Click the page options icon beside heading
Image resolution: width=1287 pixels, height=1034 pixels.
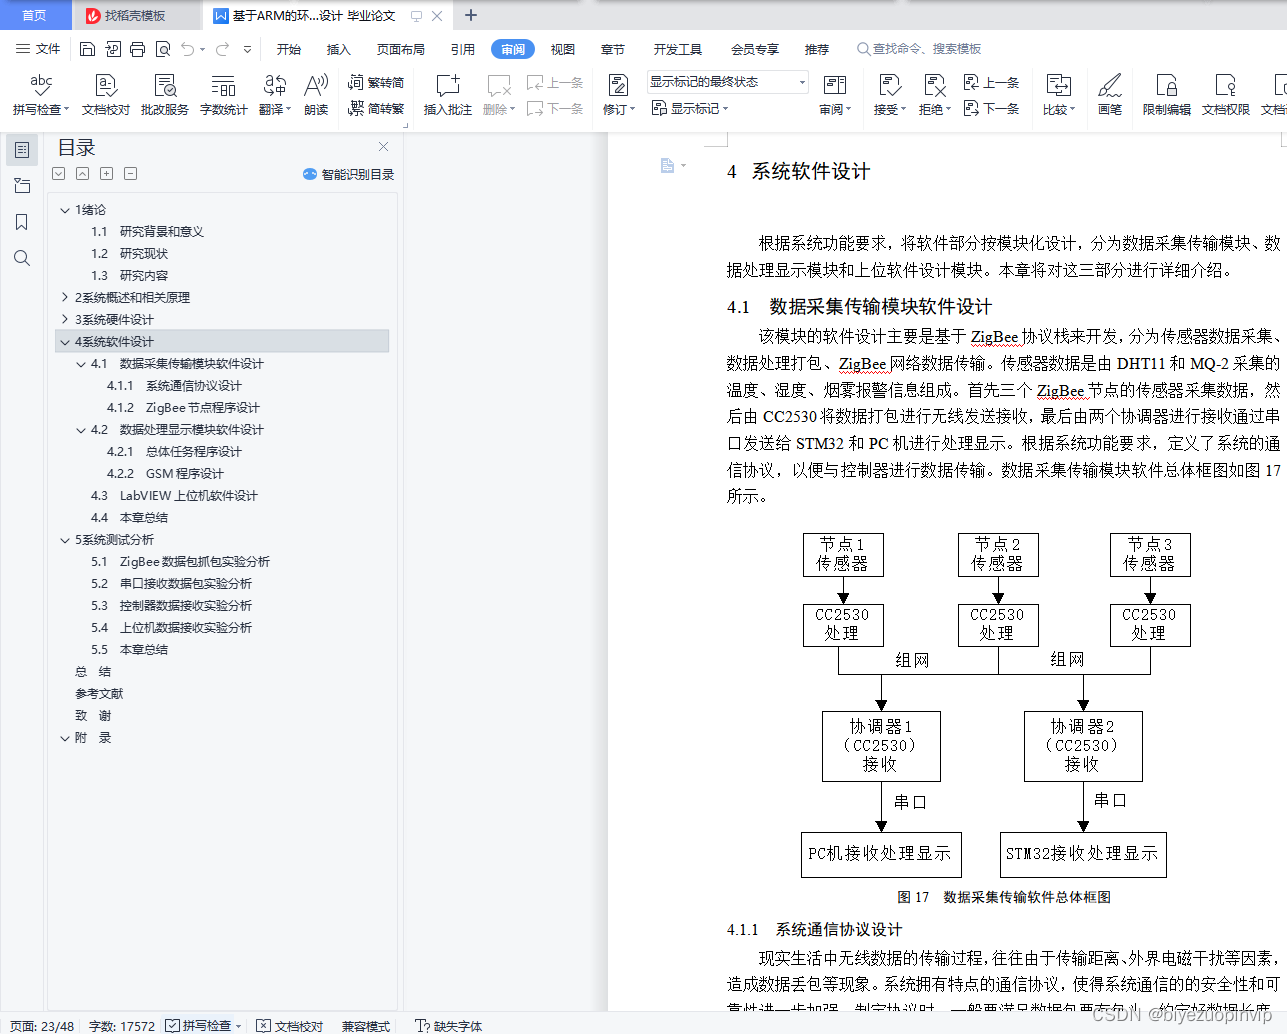(x=673, y=166)
